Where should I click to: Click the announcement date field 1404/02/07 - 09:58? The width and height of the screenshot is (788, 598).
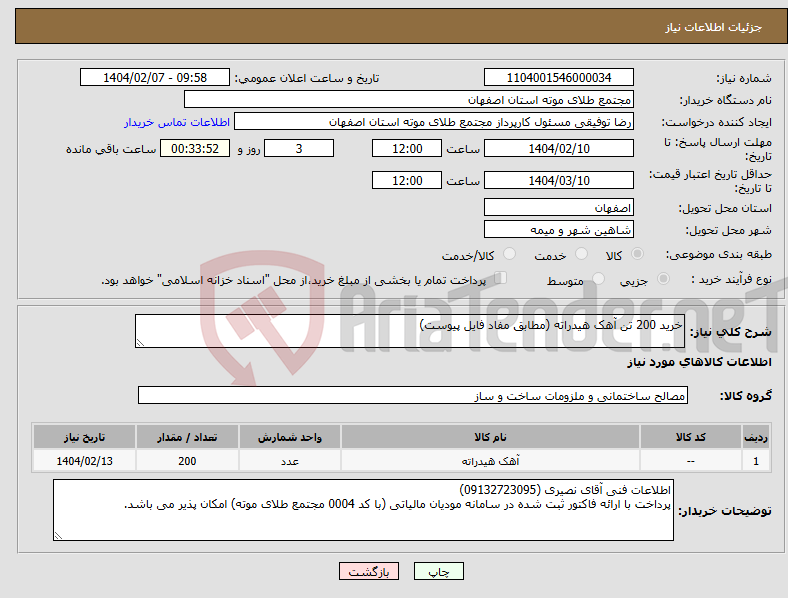click(x=155, y=77)
